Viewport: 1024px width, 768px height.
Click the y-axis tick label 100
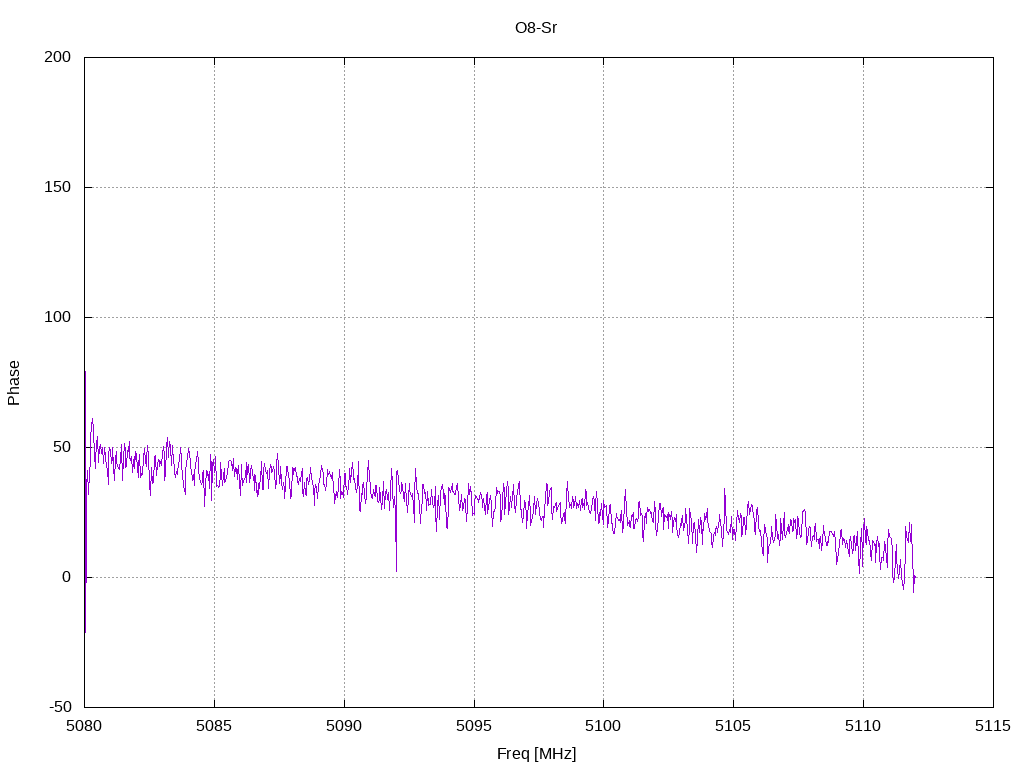(x=57, y=317)
